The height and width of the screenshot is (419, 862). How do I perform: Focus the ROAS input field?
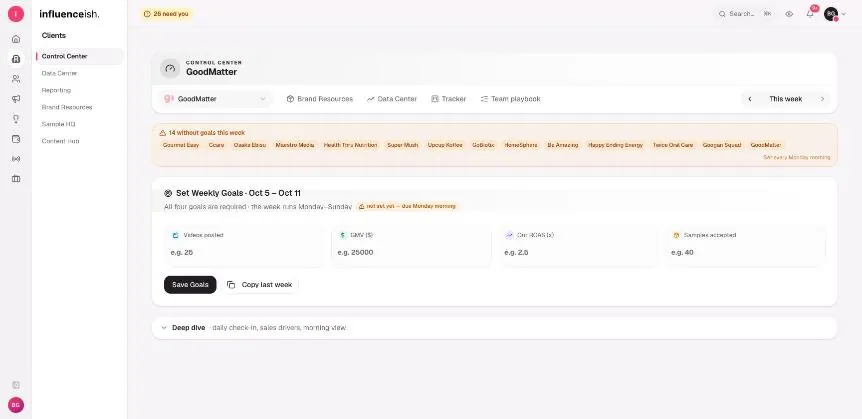(x=578, y=252)
